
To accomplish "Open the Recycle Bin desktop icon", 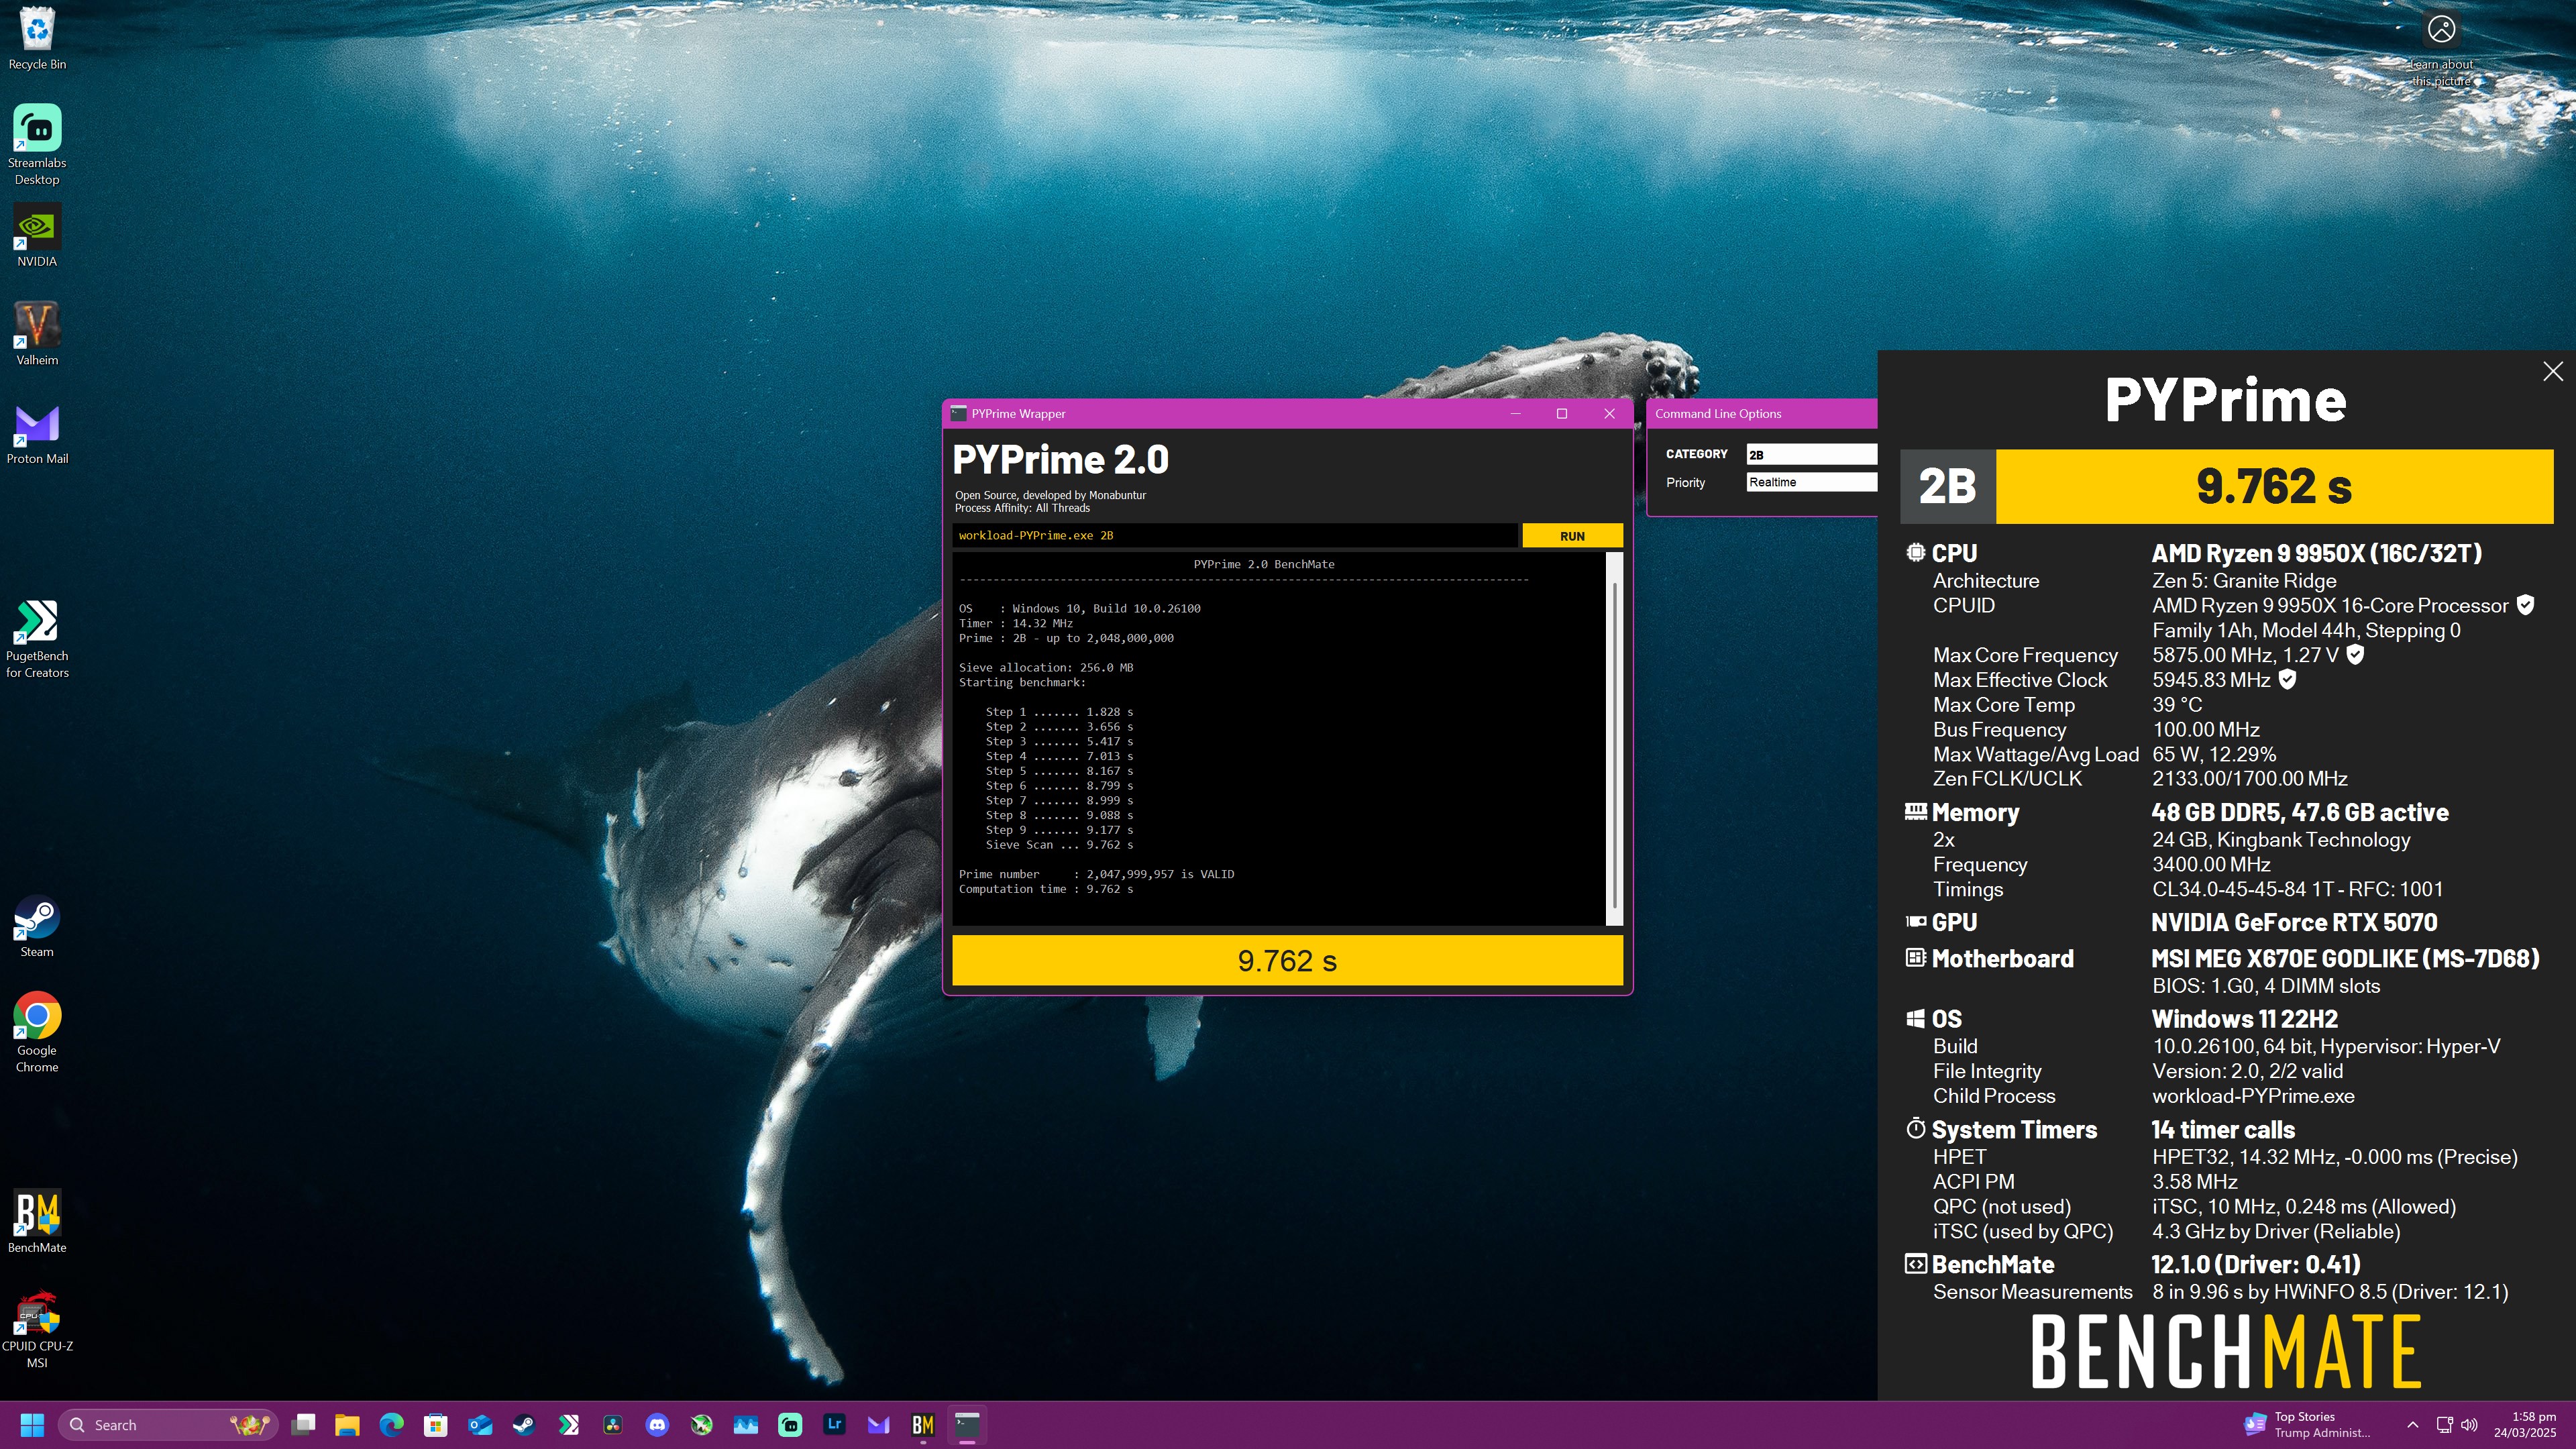I will pos(37,38).
